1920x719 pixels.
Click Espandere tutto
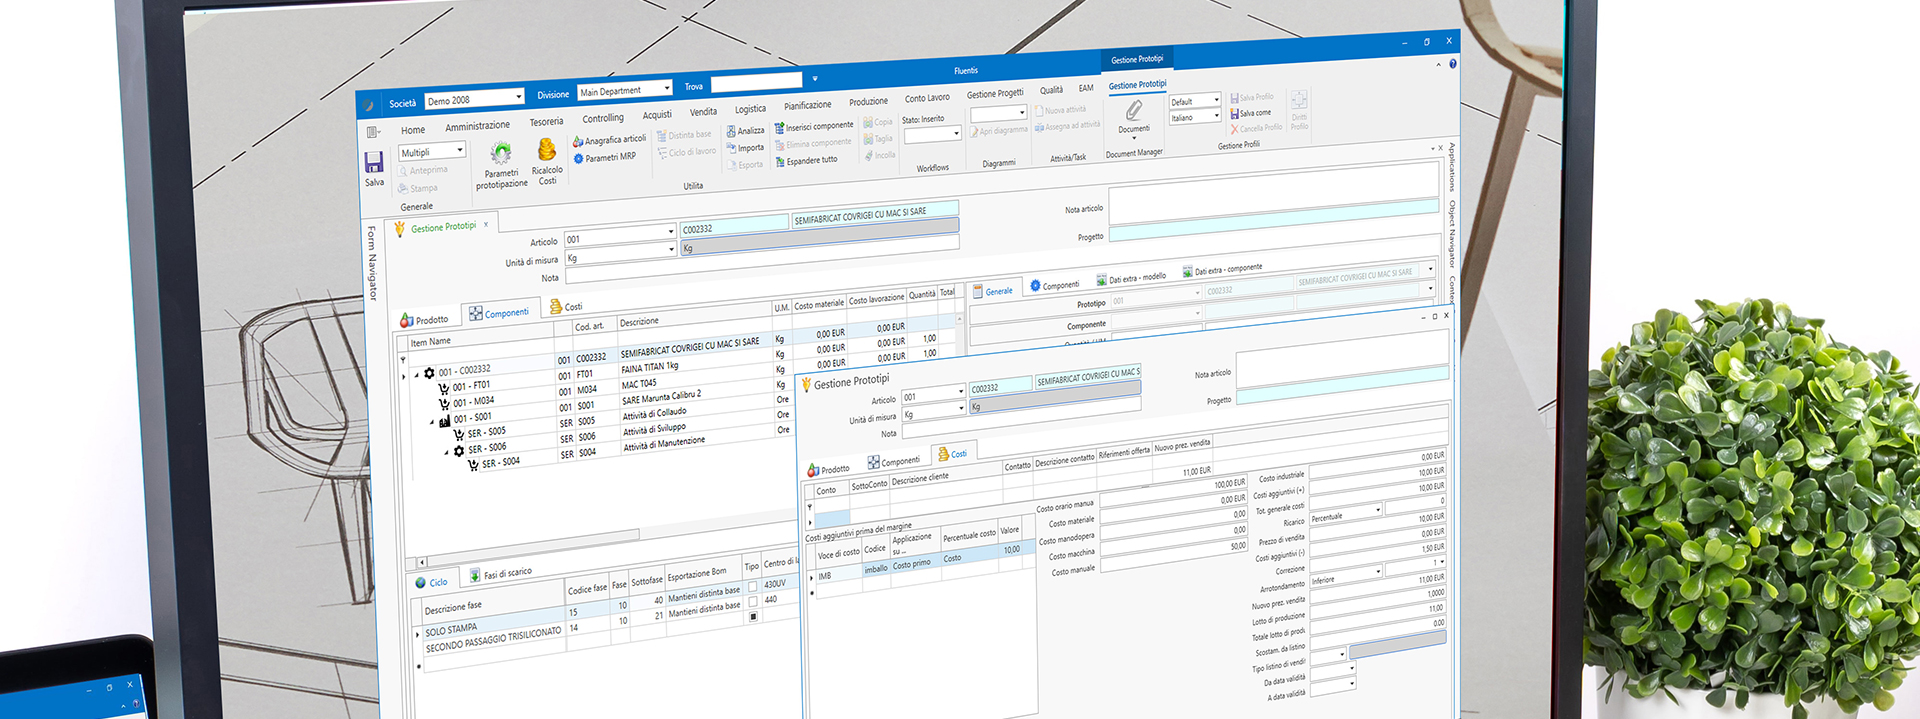pos(806,161)
